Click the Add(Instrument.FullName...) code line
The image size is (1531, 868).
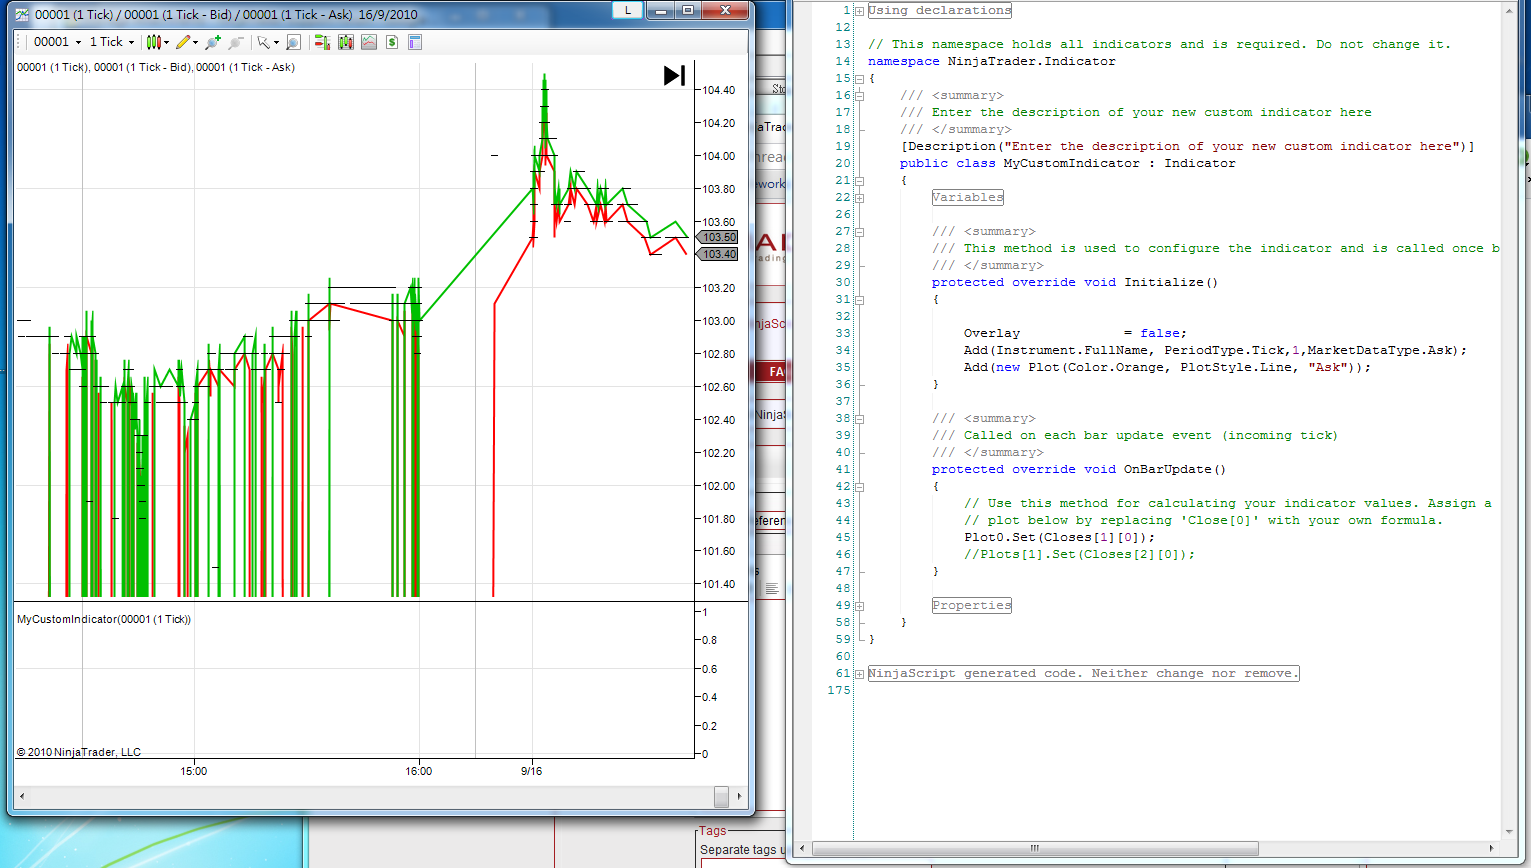point(1216,350)
